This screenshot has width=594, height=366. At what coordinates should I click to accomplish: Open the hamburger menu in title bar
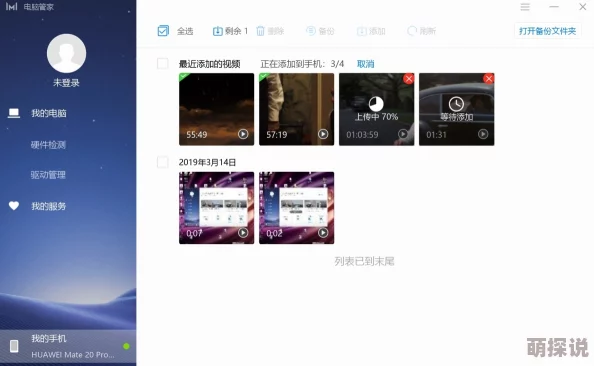(x=525, y=7)
